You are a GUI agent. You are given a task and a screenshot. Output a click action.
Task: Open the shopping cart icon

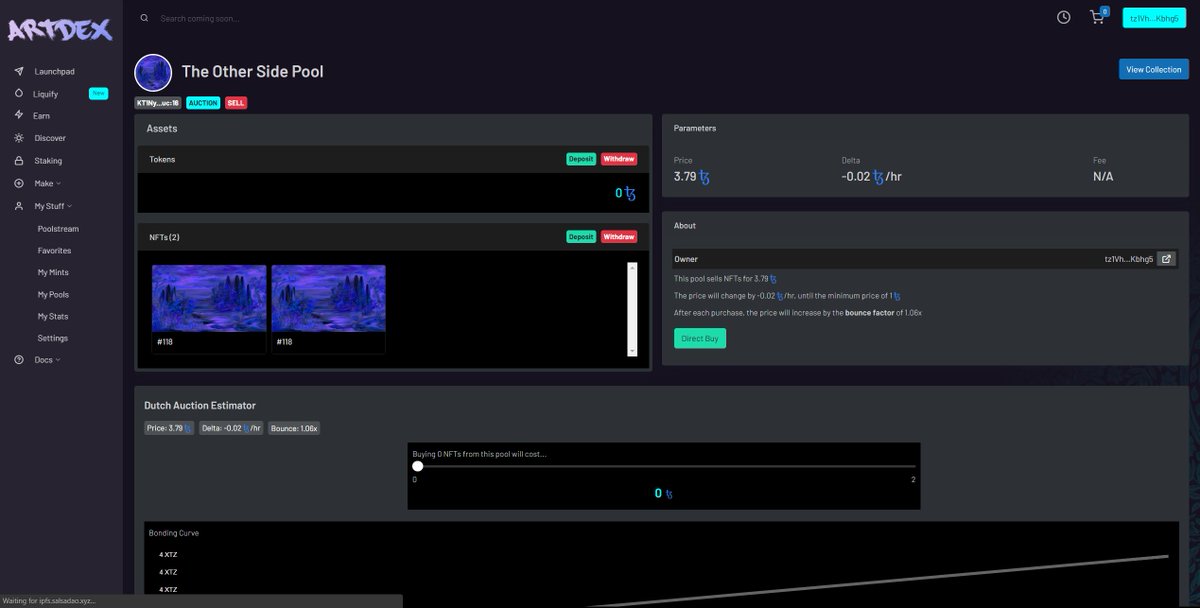(x=1097, y=18)
